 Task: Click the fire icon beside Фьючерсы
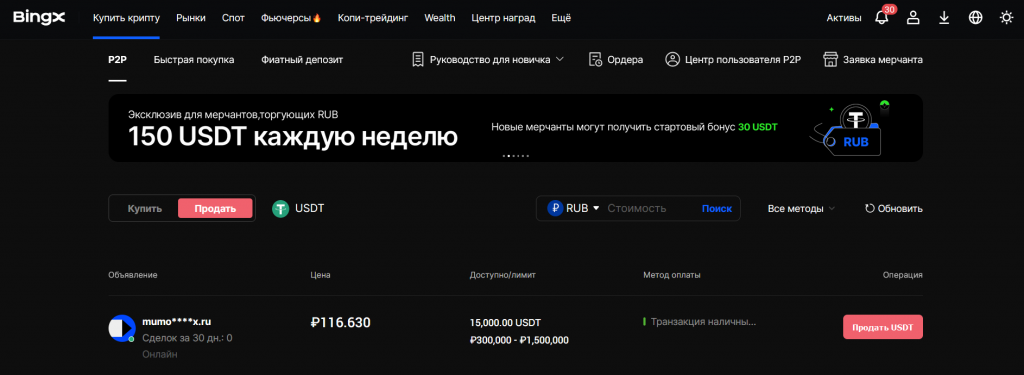click(x=317, y=18)
